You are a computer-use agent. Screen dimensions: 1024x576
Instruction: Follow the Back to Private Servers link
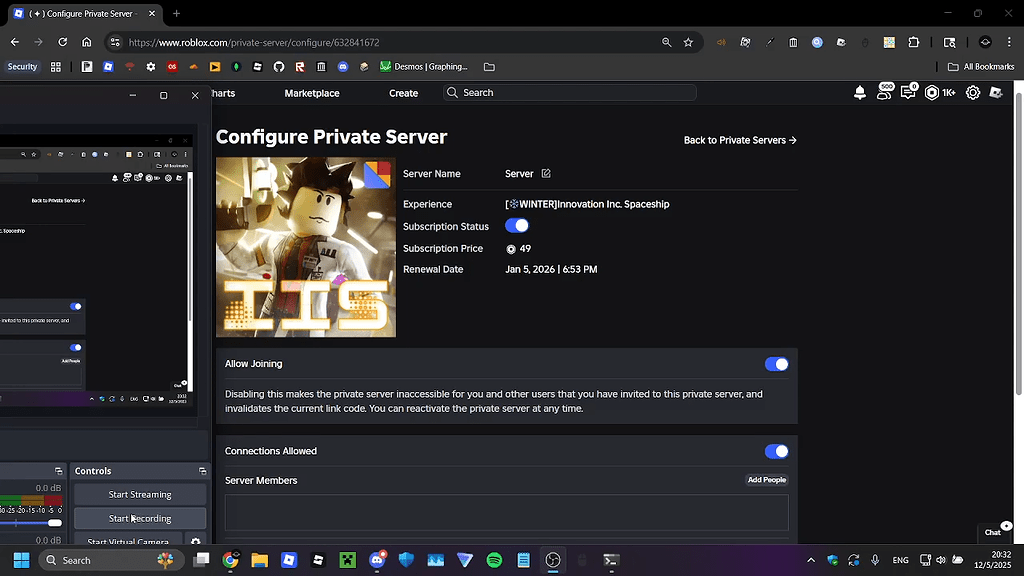(x=740, y=140)
